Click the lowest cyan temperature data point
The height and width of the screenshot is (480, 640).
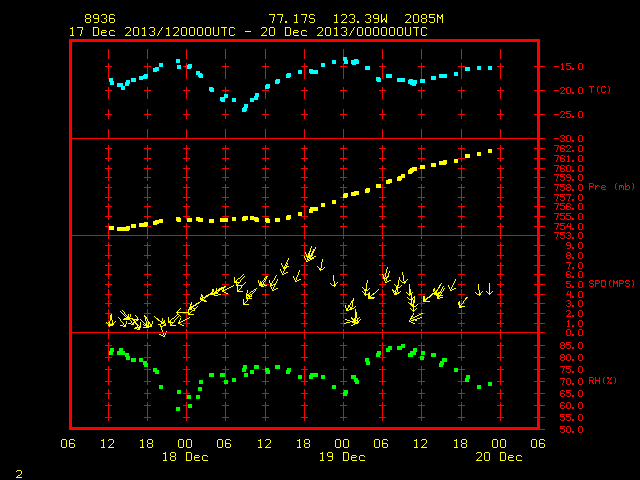point(244,109)
